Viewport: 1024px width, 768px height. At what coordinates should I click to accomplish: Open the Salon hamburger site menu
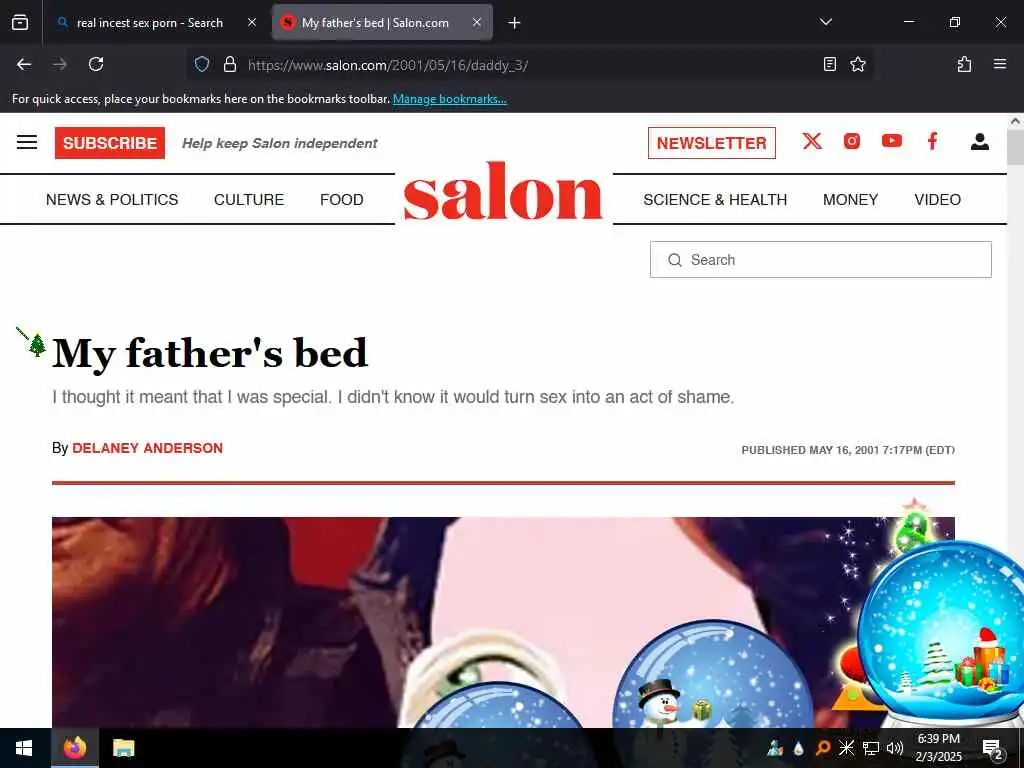(x=27, y=142)
